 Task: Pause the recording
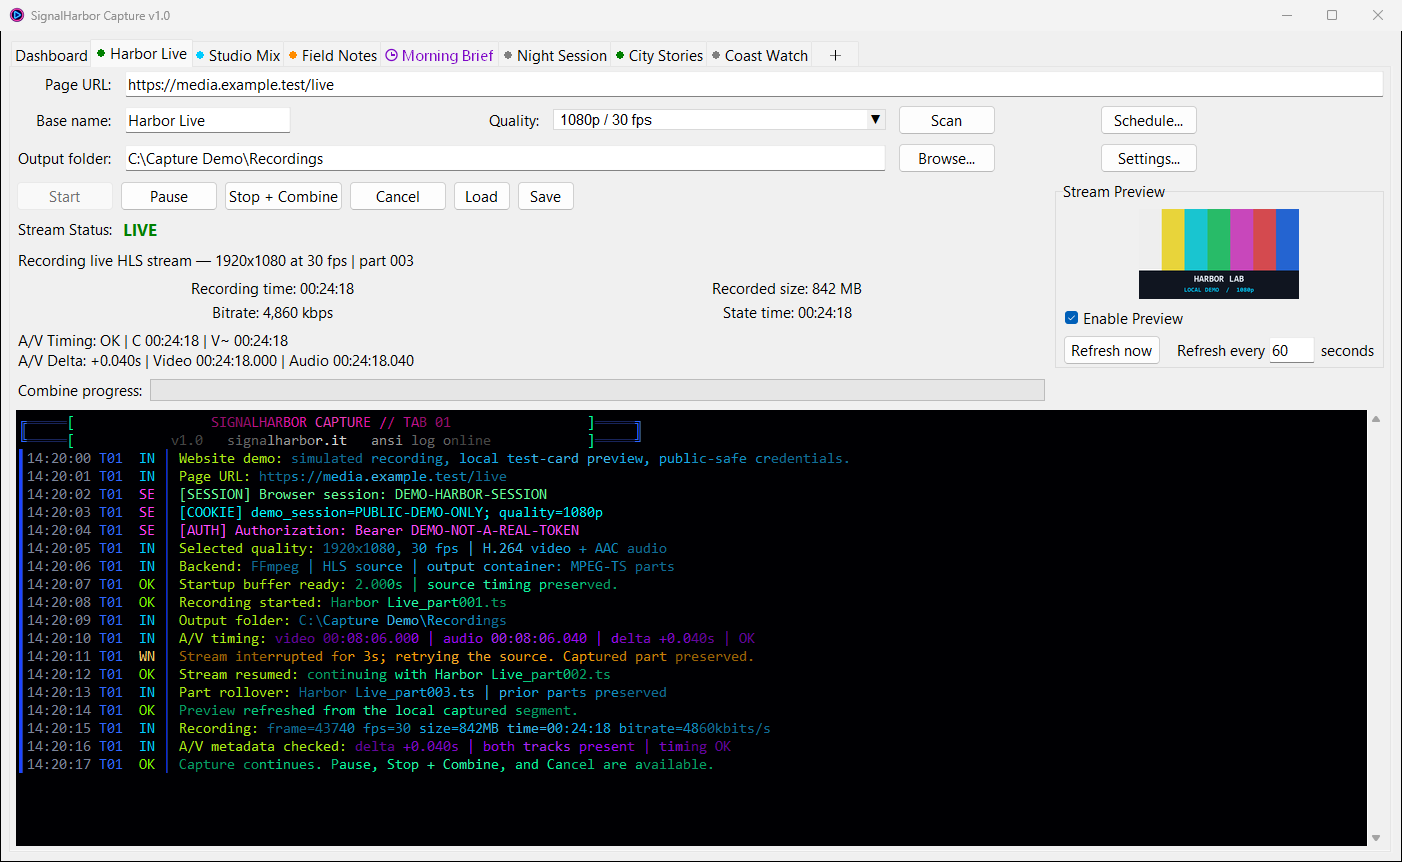click(x=169, y=196)
